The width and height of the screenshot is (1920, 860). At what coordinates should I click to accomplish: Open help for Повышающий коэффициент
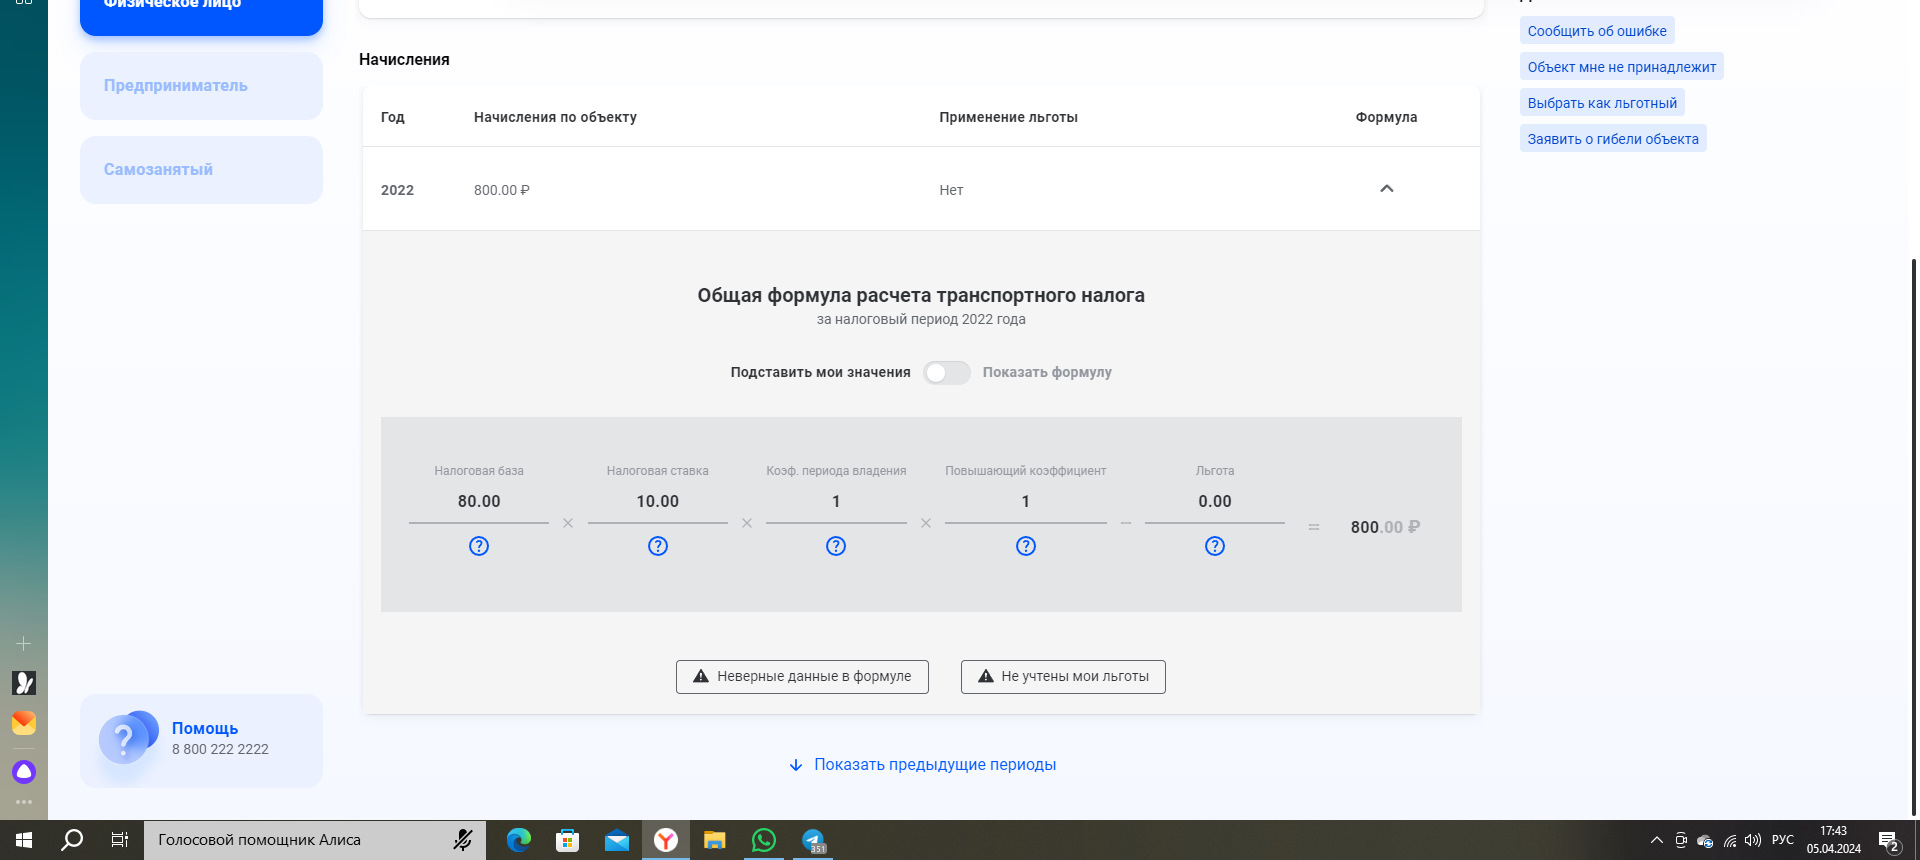(x=1026, y=546)
